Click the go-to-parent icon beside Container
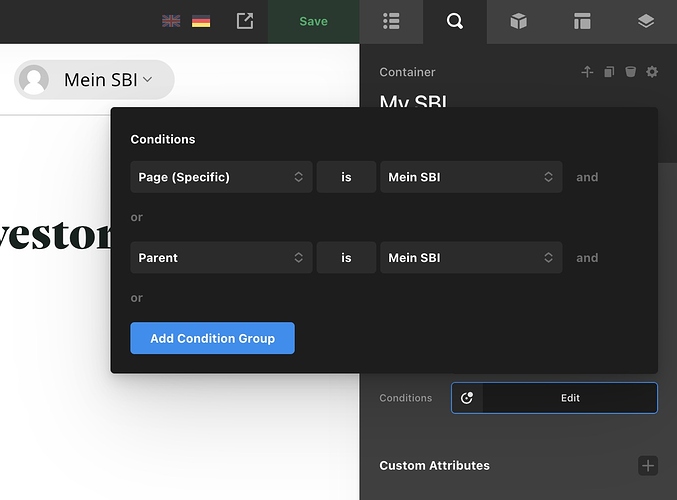The height and width of the screenshot is (500, 677). click(587, 72)
